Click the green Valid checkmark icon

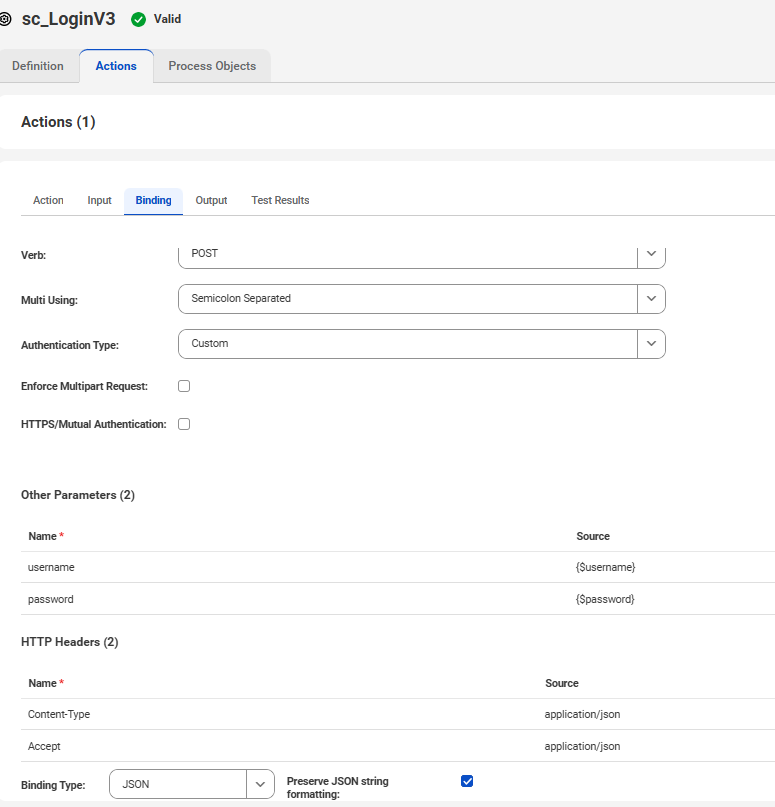[x=138, y=20]
